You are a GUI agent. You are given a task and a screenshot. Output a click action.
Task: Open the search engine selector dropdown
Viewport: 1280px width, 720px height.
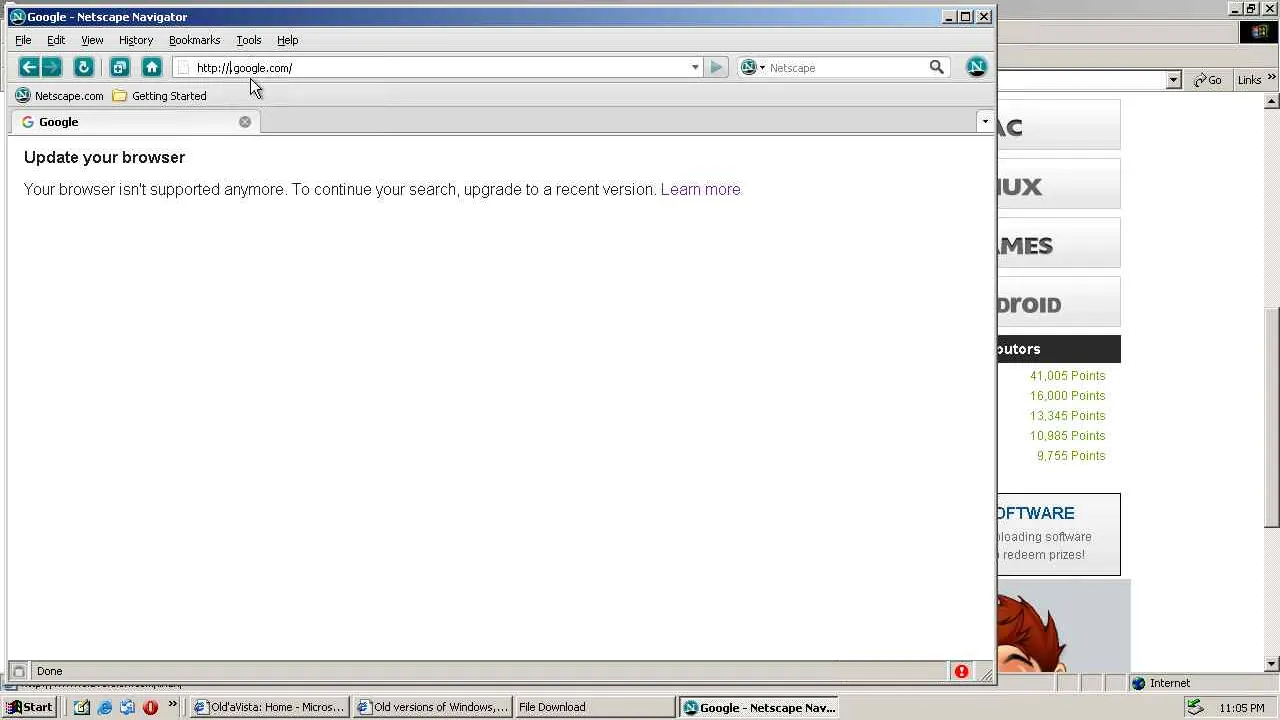click(762, 68)
